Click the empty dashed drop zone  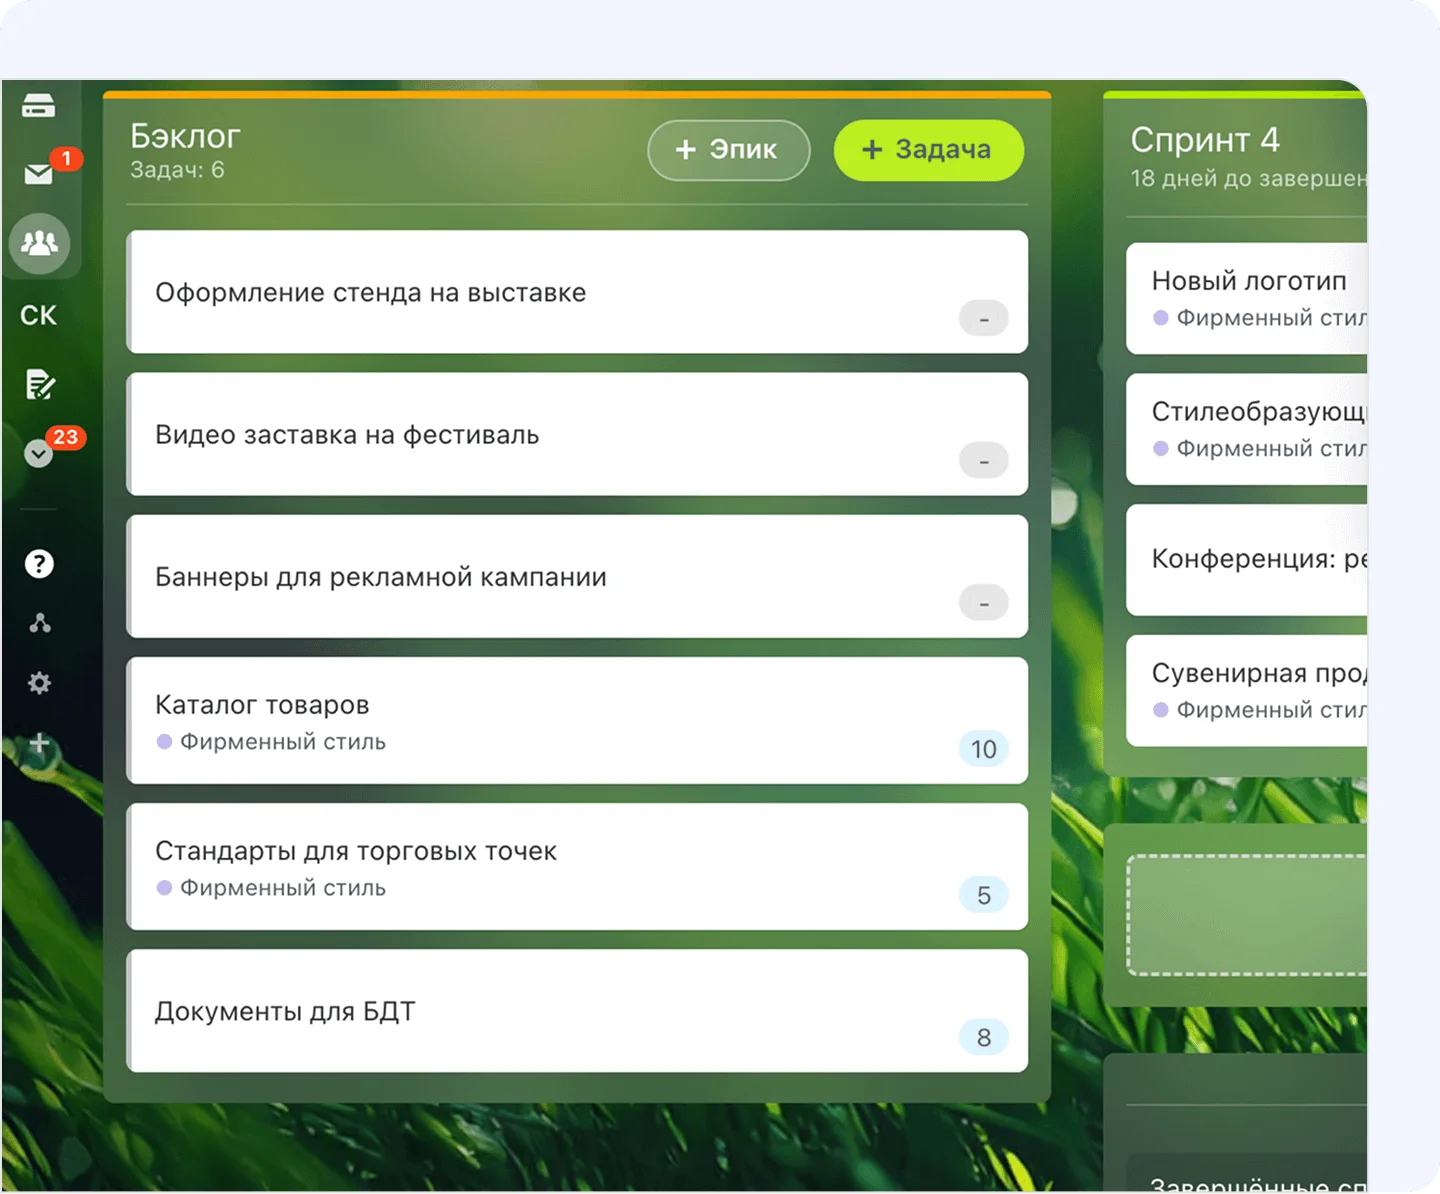[x=1246, y=914]
